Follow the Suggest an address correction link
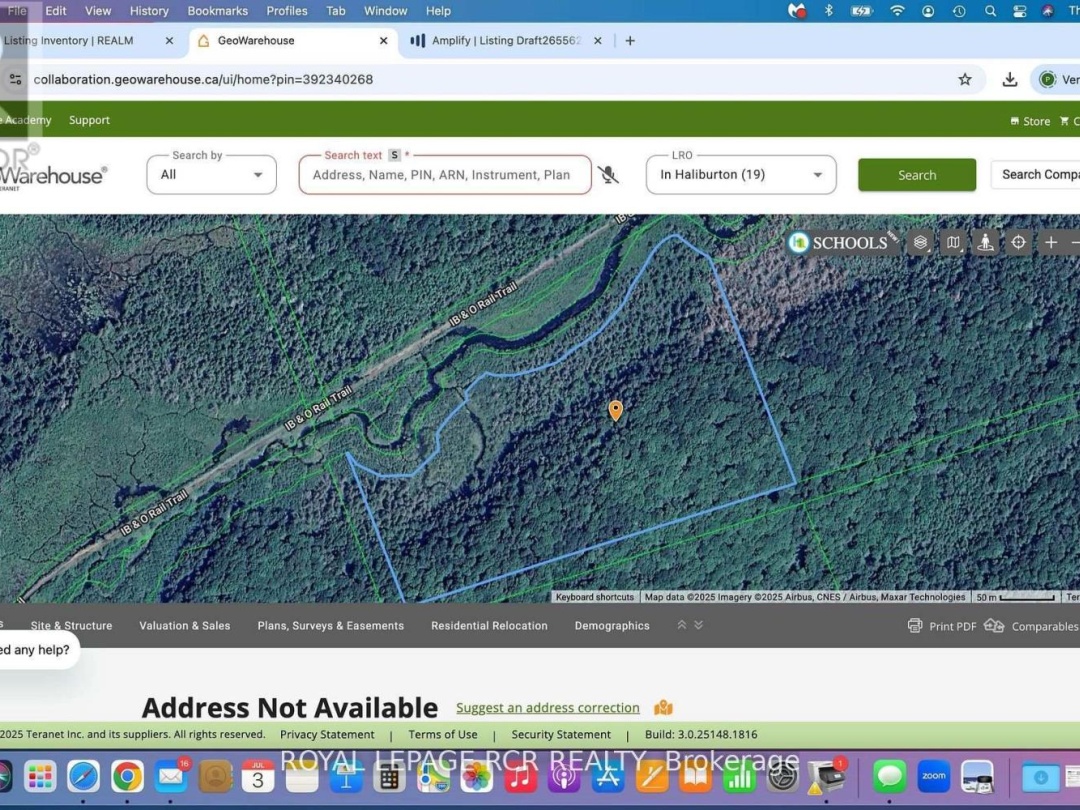Viewport: 1080px width, 810px height. 548,707
